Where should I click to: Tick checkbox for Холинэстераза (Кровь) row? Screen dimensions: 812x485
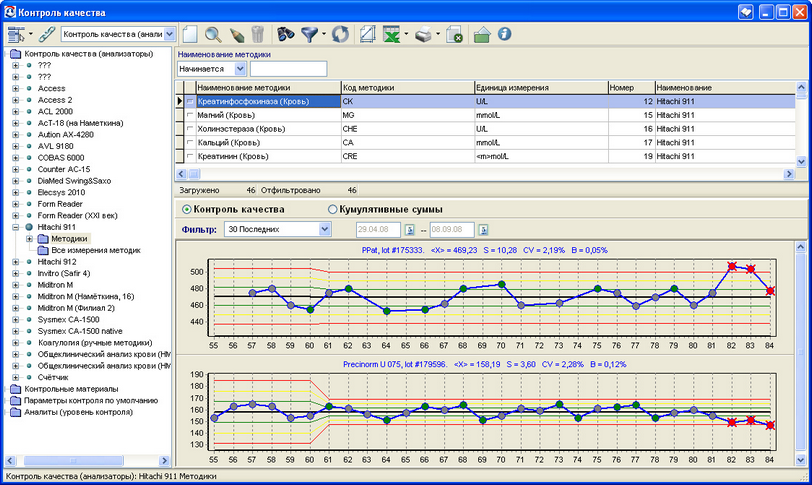(190, 129)
